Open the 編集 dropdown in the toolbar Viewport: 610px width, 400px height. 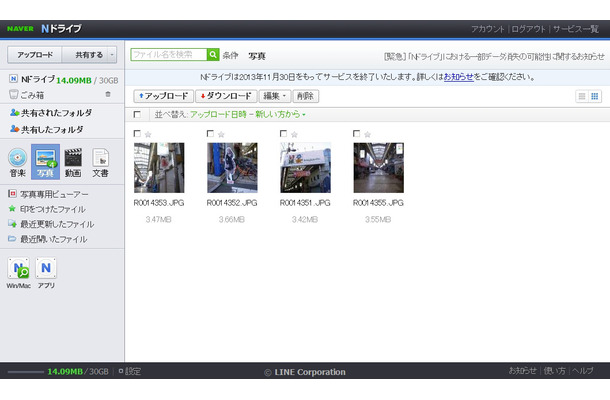(275, 96)
